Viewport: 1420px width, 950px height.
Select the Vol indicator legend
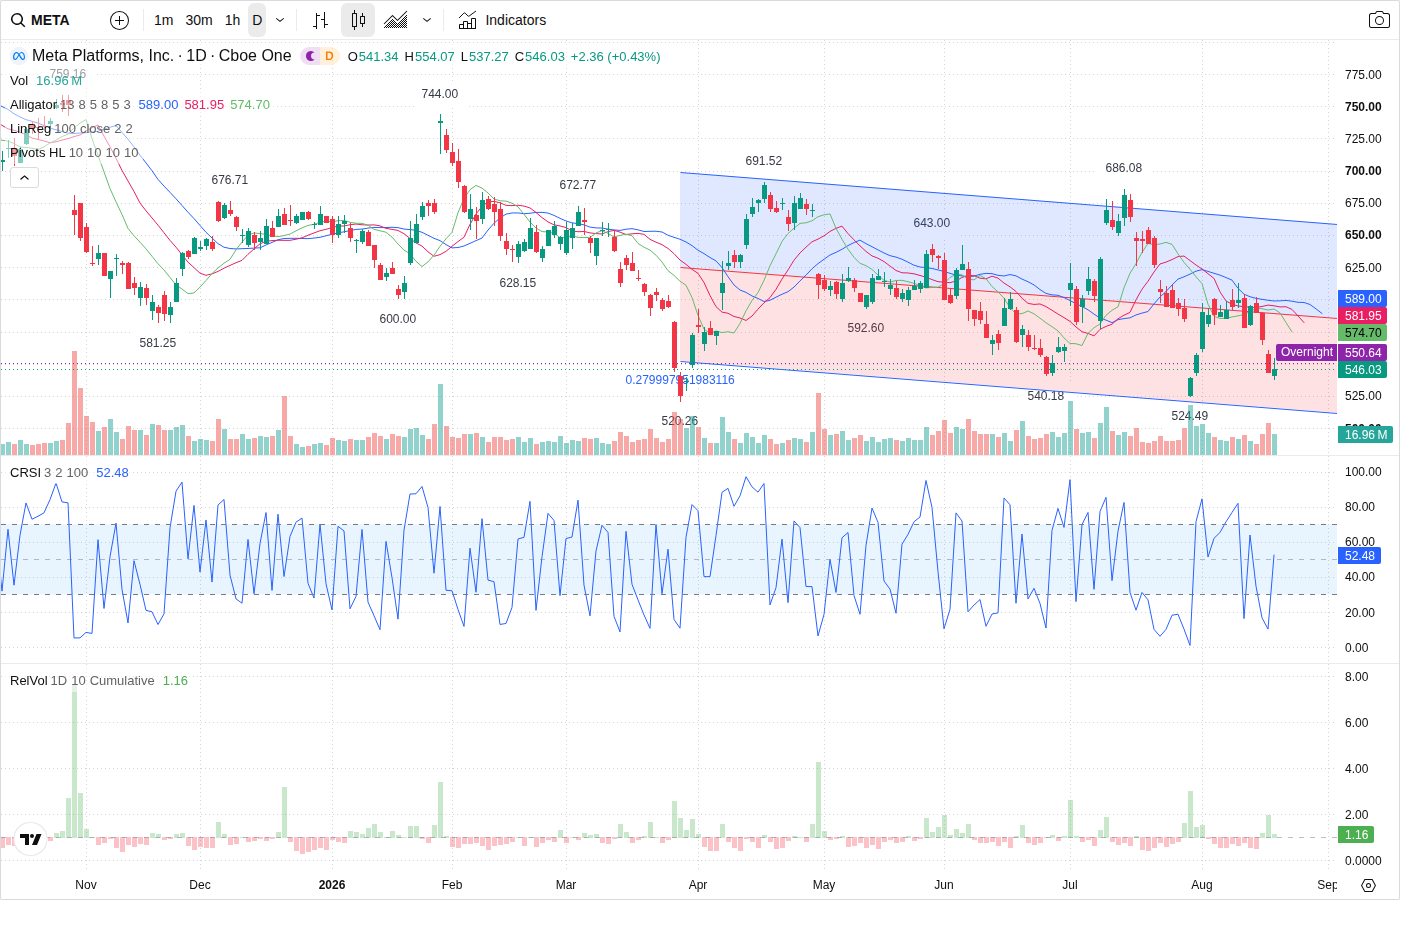tap(19, 81)
